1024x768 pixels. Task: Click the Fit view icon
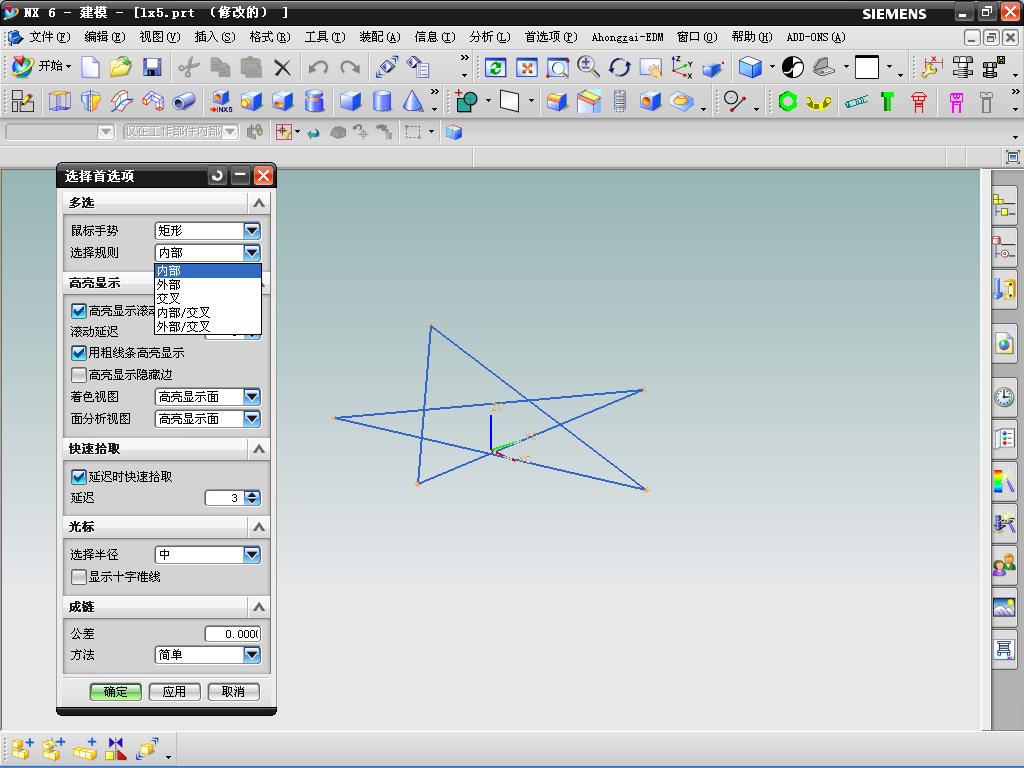[x=527, y=67]
